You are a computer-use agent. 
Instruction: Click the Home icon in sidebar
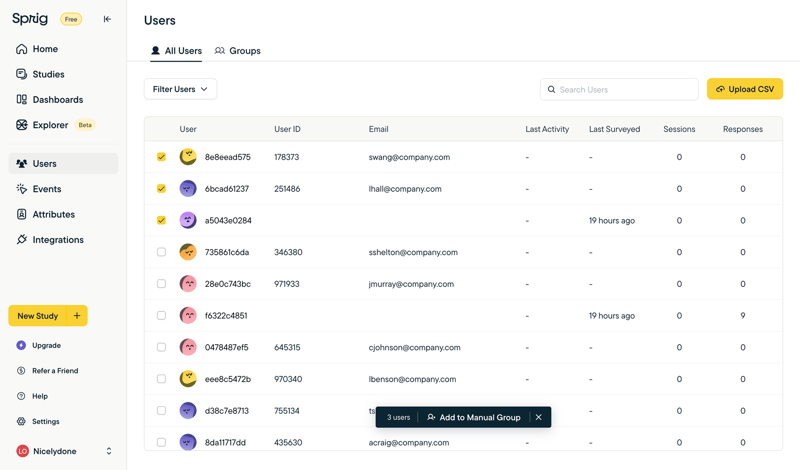point(21,49)
